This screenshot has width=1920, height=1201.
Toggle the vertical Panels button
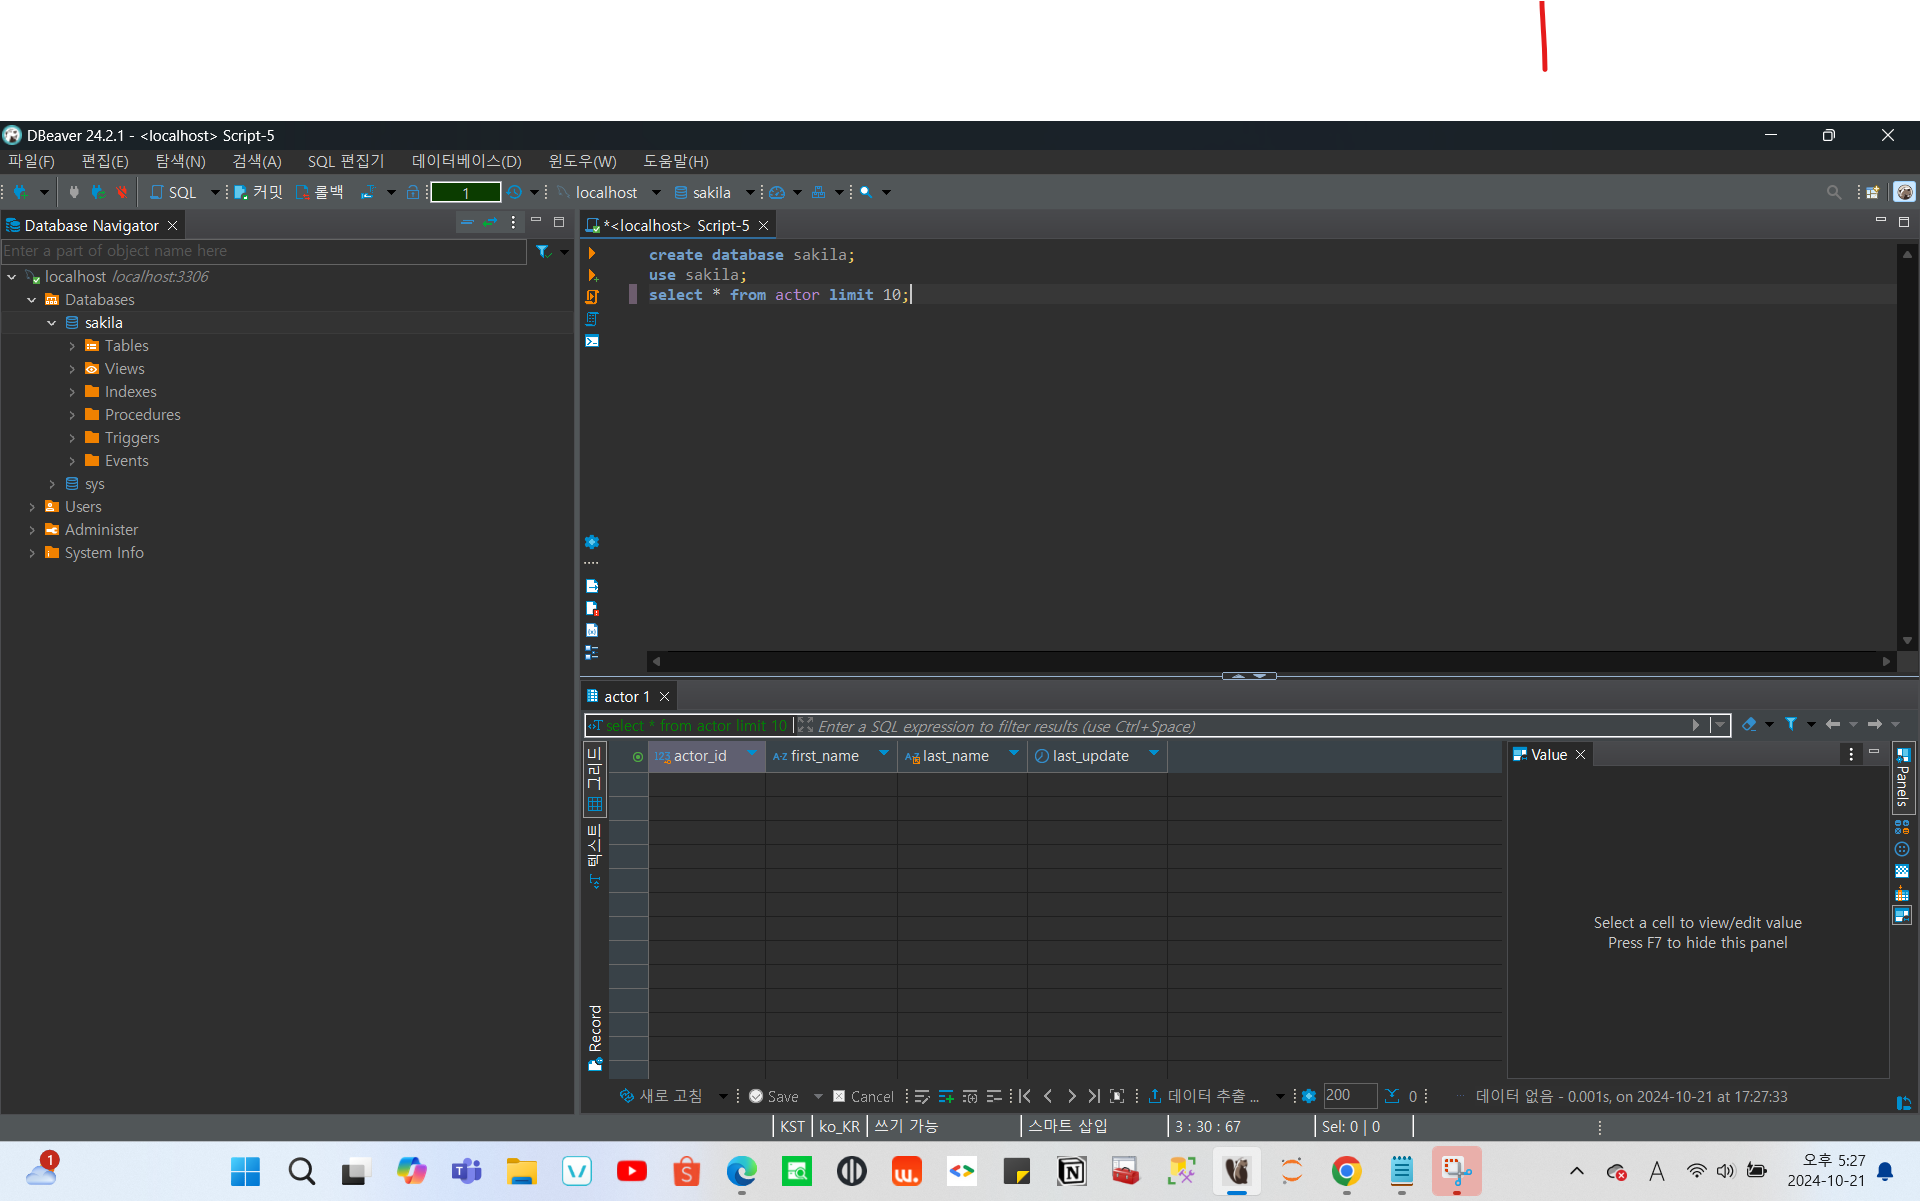1903,777
